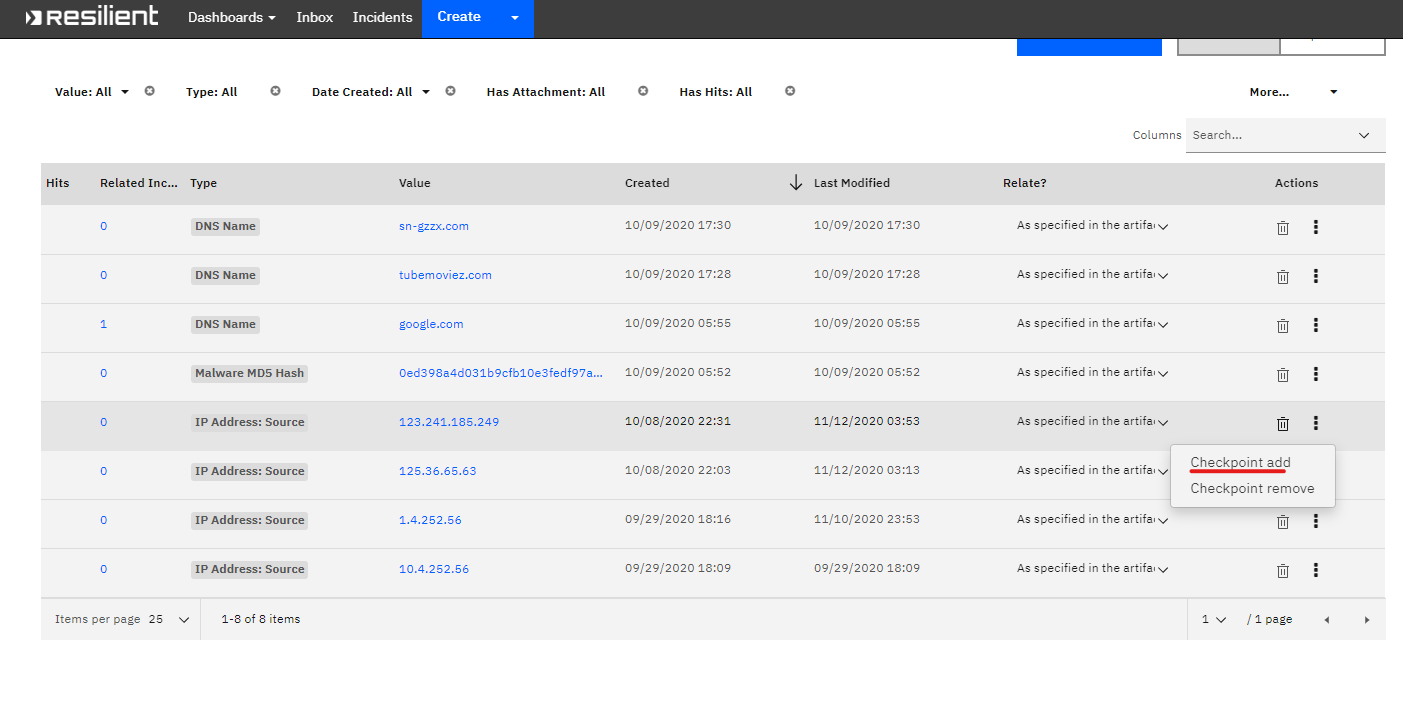1403x727 pixels.
Task: Delete the sn-gzzx.com artifact
Action: 1283,228
